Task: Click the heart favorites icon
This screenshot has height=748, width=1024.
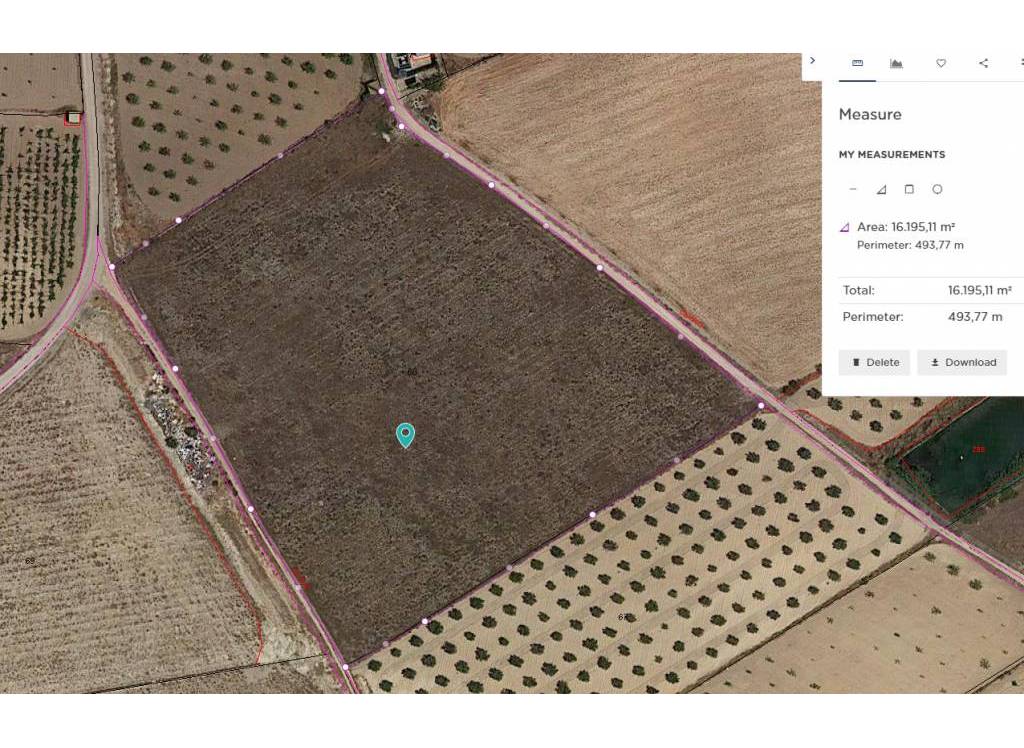Action: (941, 62)
